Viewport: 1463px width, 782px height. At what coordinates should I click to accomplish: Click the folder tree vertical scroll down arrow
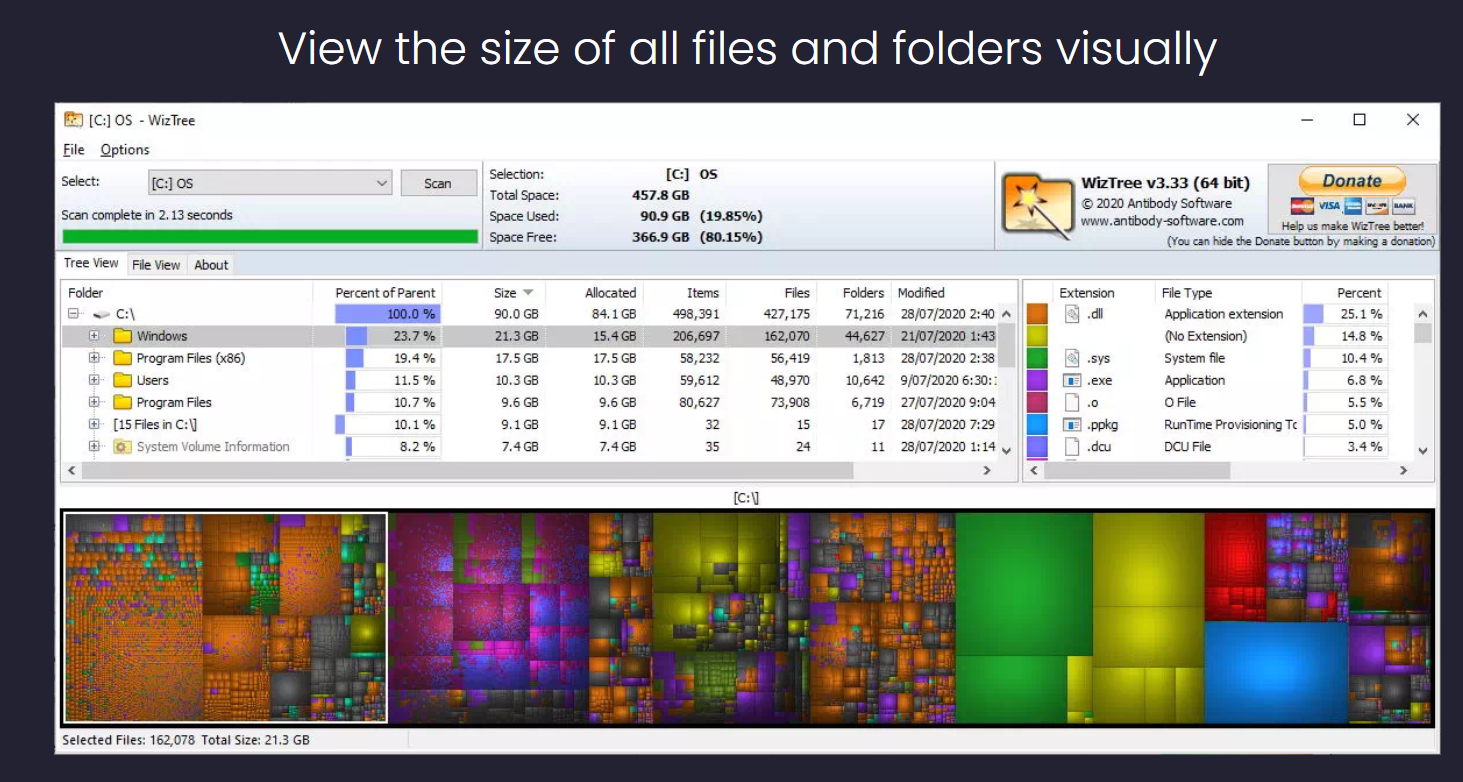[x=1007, y=451]
